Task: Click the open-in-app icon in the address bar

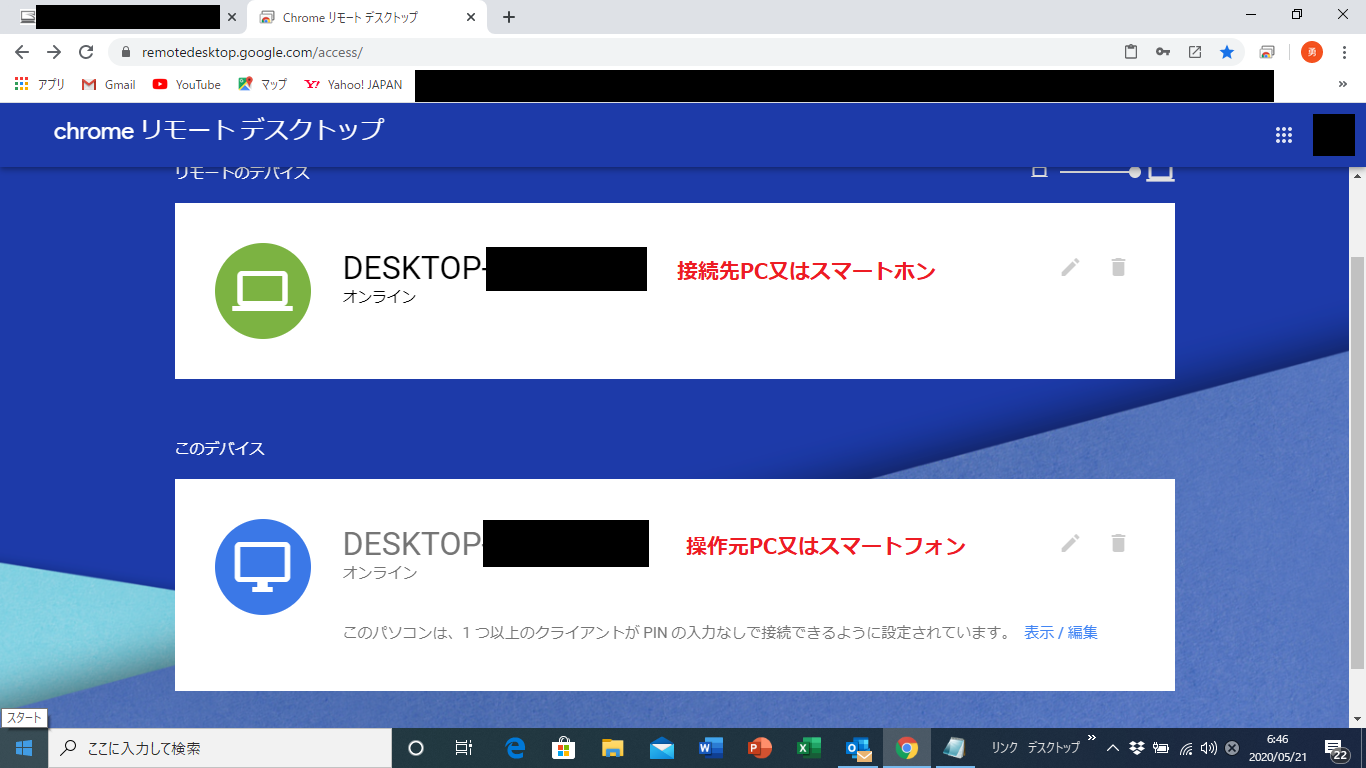Action: click(x=1195, y=52)
